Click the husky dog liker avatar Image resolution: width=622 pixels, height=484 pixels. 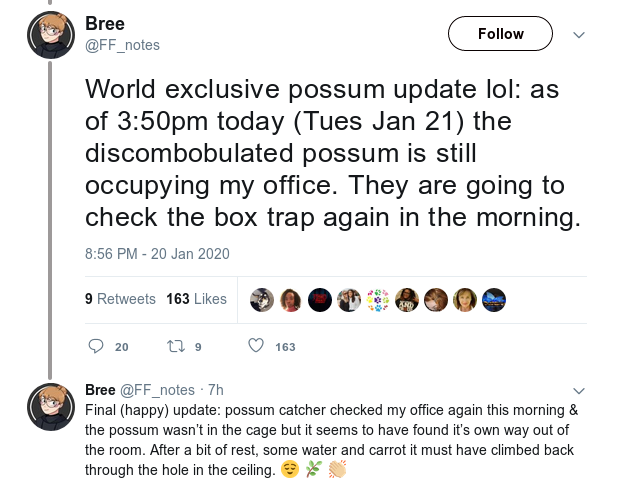tap(262, 299)
